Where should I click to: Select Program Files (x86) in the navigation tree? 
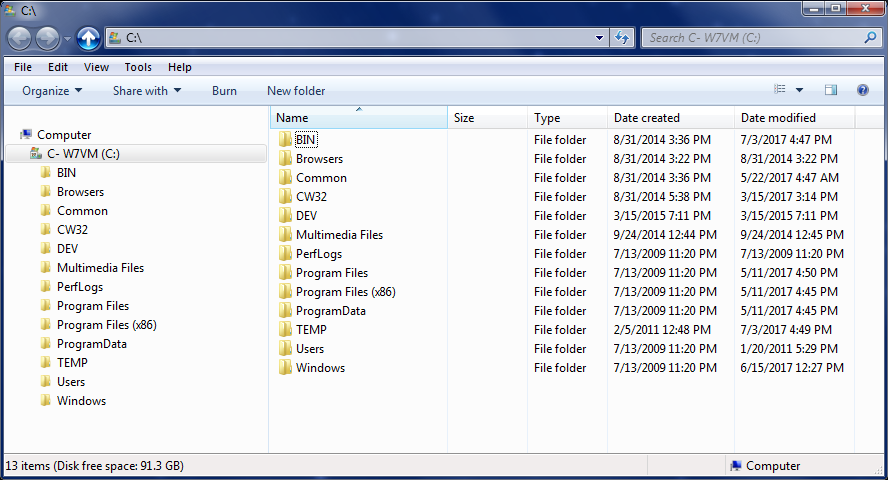coord(106,325)
